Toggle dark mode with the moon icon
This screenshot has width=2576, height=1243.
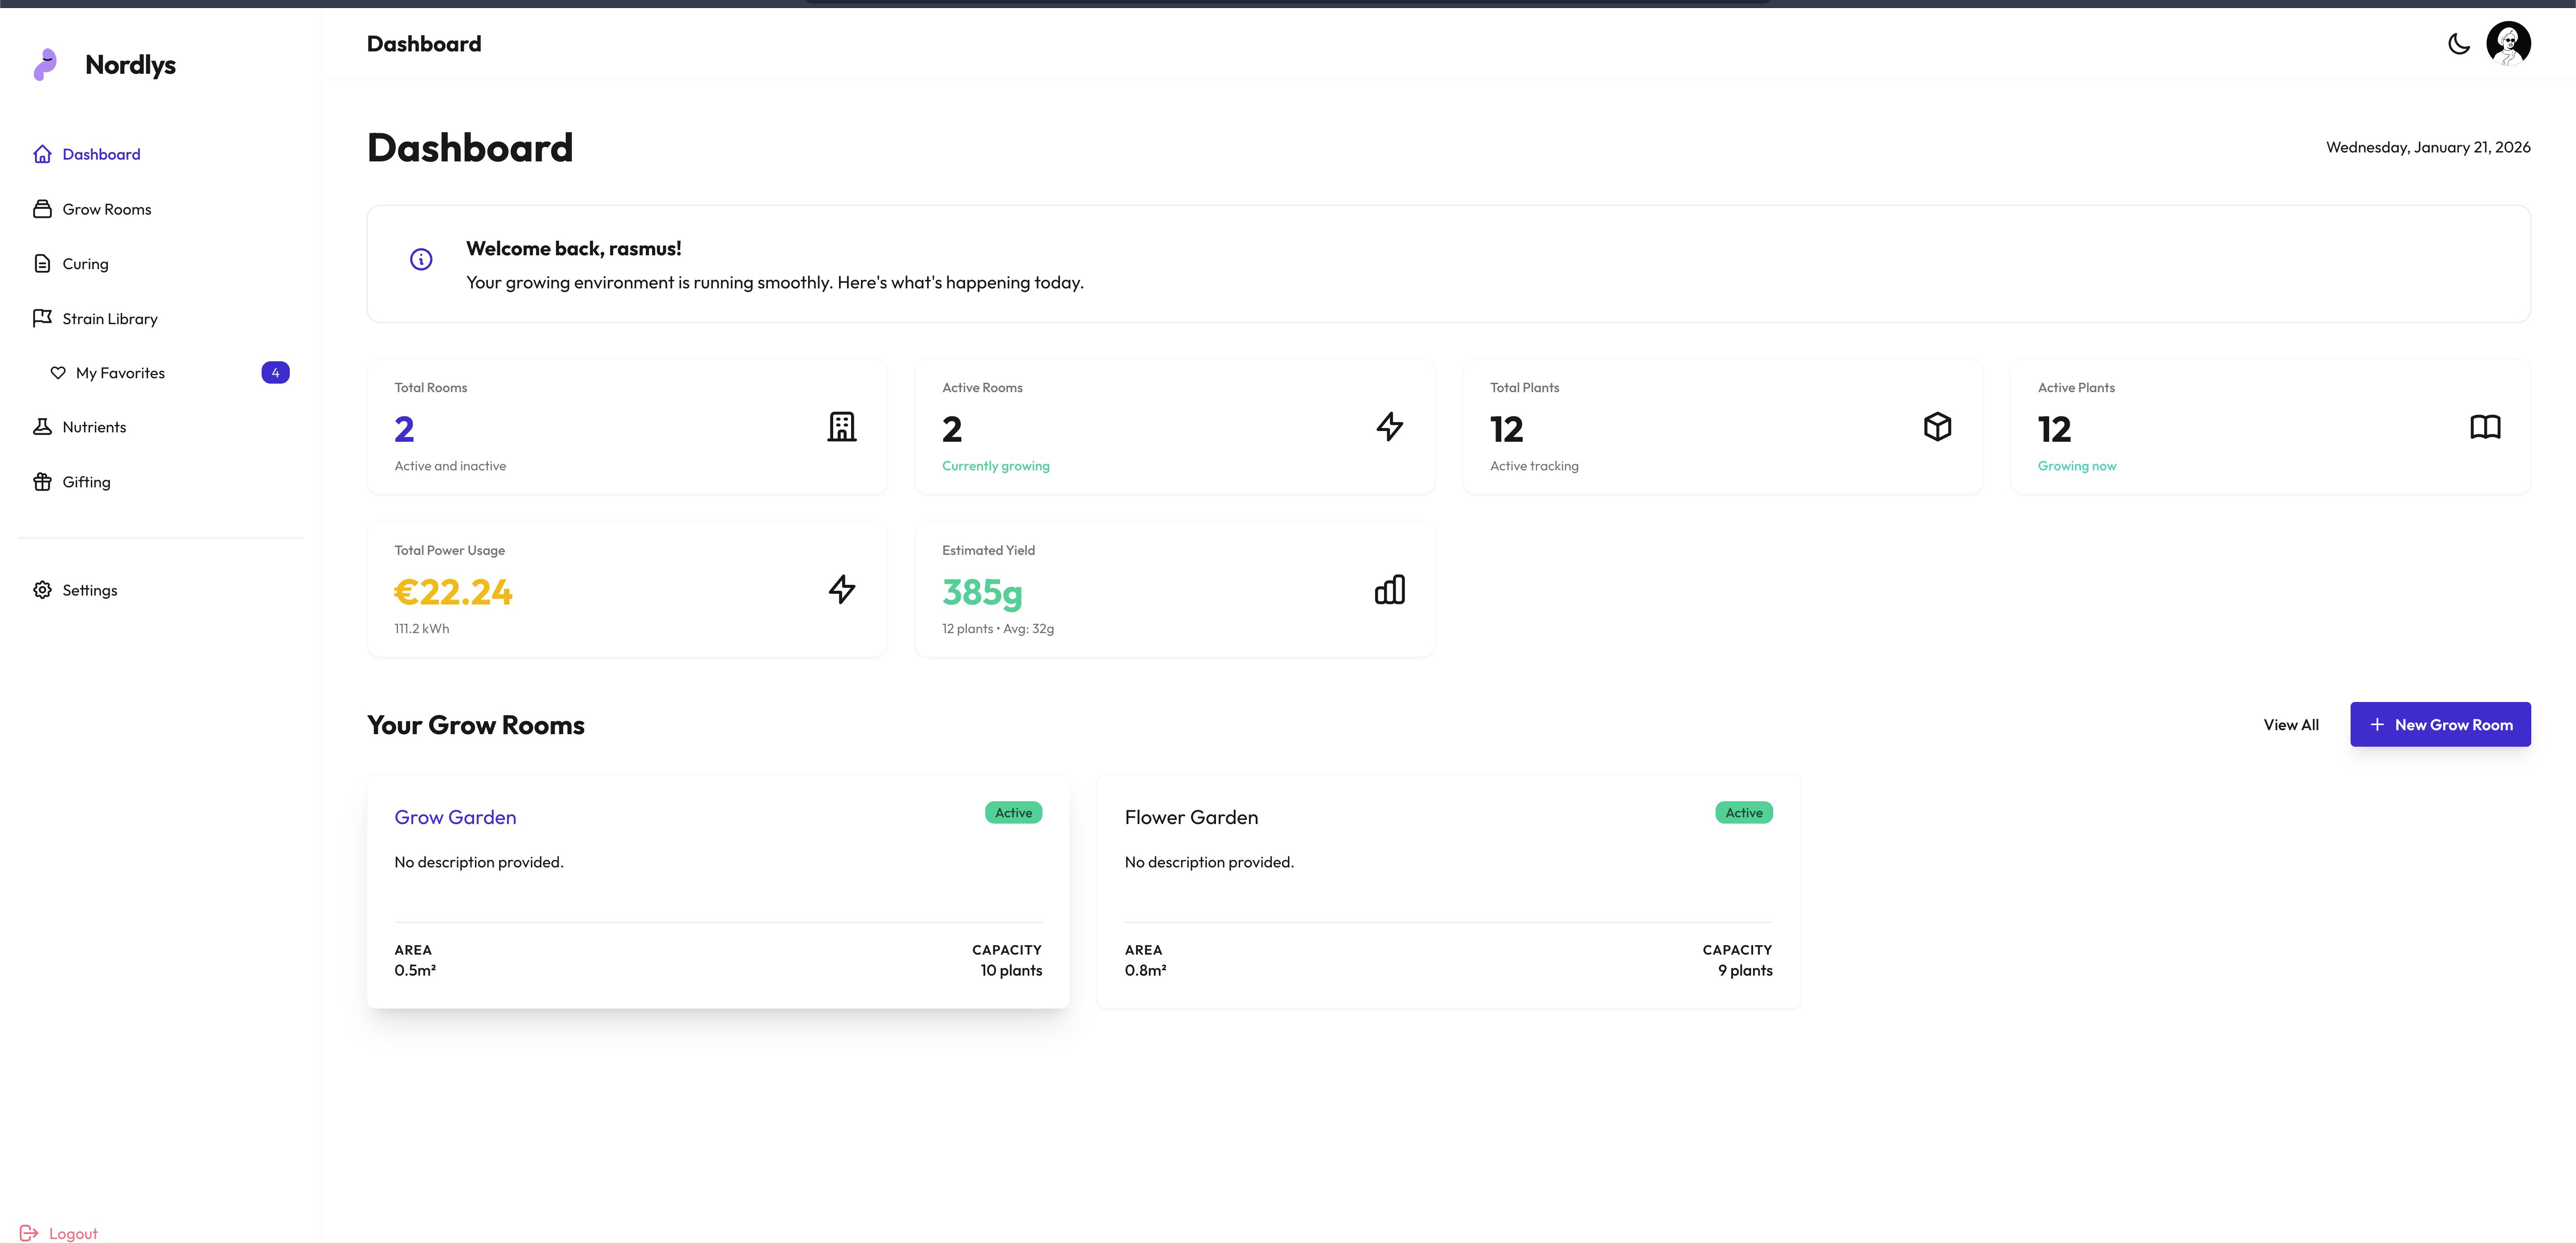tap(2459, 43)
